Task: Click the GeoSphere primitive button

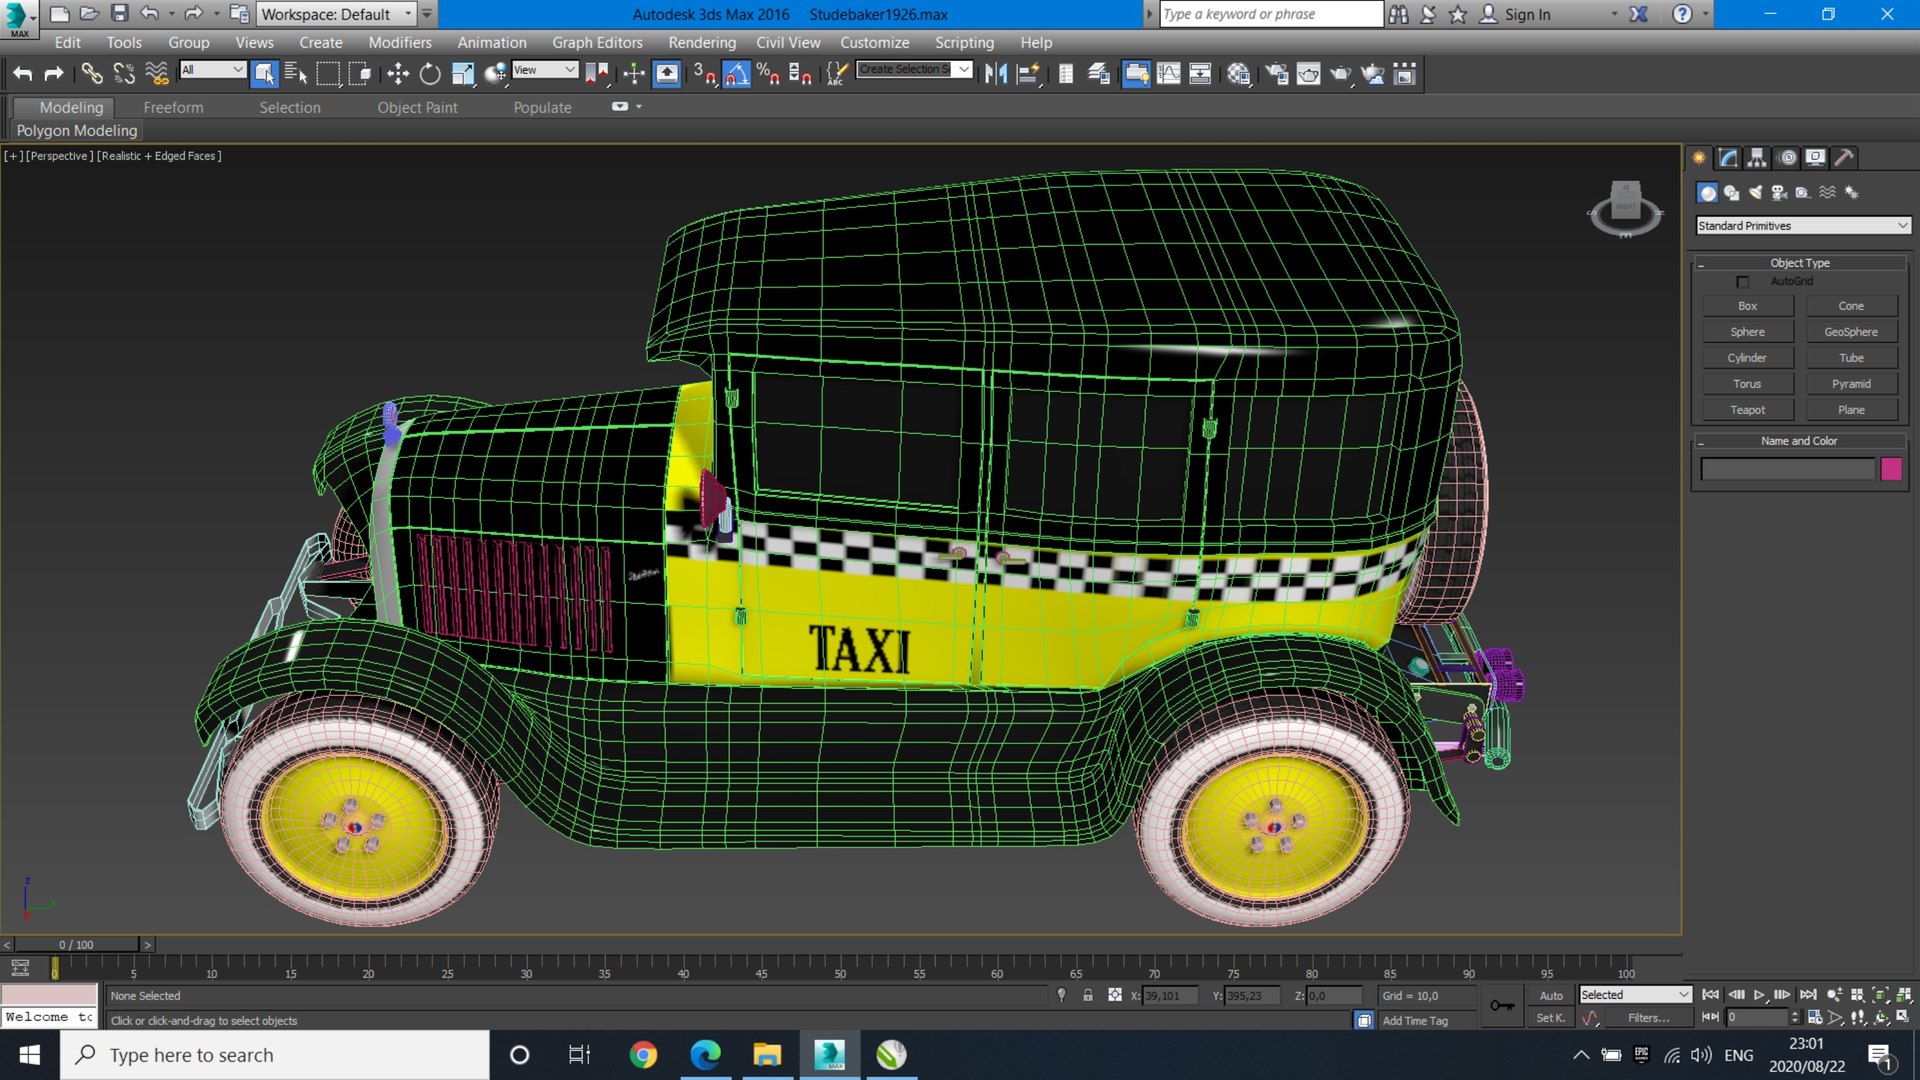Action: pyautogui.click(x=1851, y=332)
